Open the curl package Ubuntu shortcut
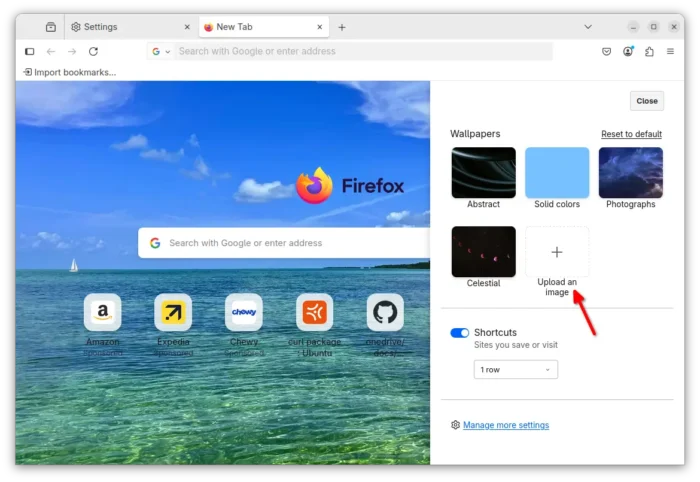Image resolution: width=700 pixels, height=482 pixels. tap(315, 312)
